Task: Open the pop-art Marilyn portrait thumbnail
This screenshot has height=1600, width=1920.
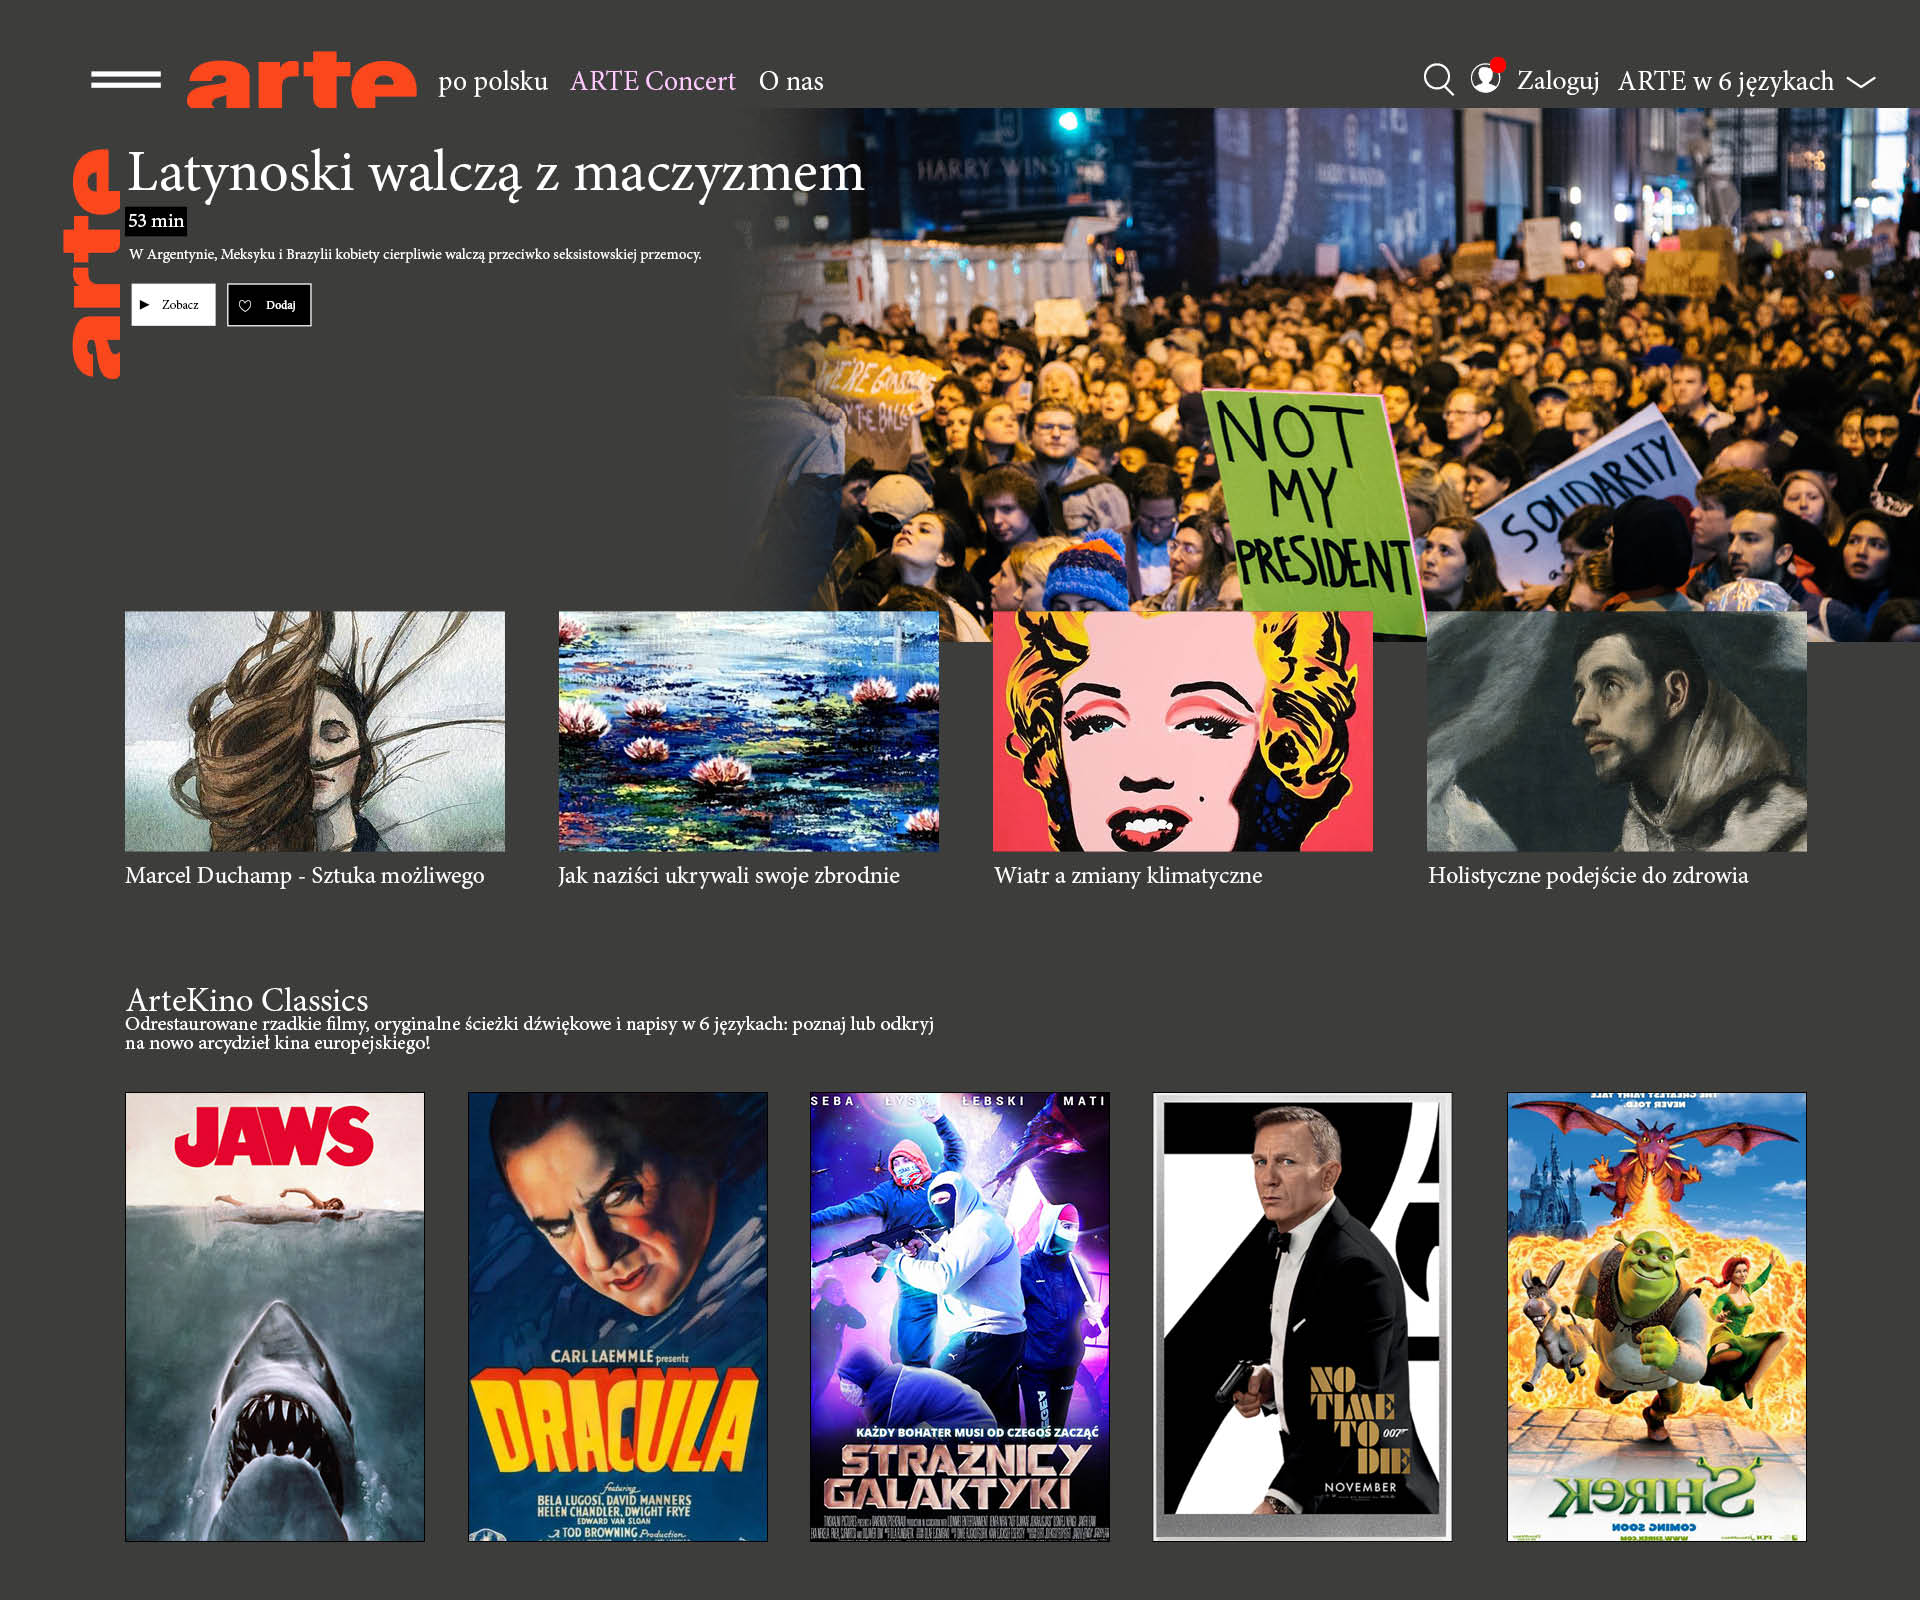Action: click(1183, 731)
